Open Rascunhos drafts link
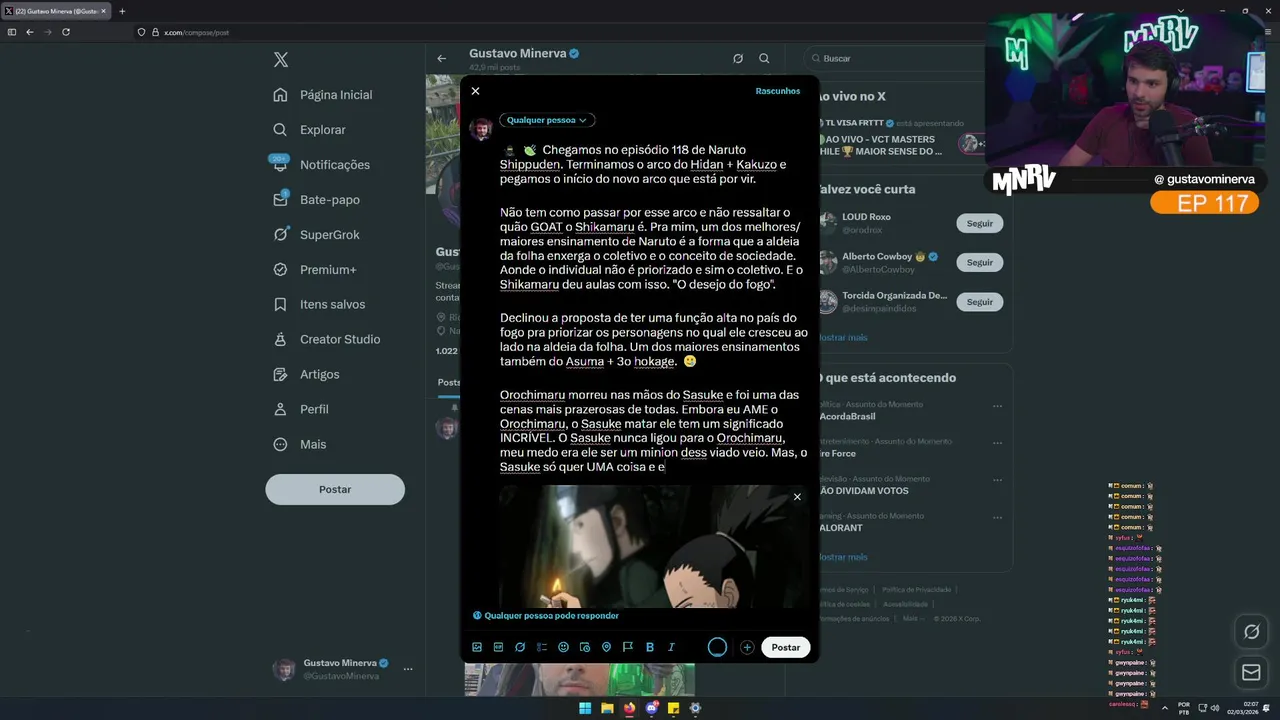The height and width of the screenshot is (720, 1280). click(x=777, y=91)
